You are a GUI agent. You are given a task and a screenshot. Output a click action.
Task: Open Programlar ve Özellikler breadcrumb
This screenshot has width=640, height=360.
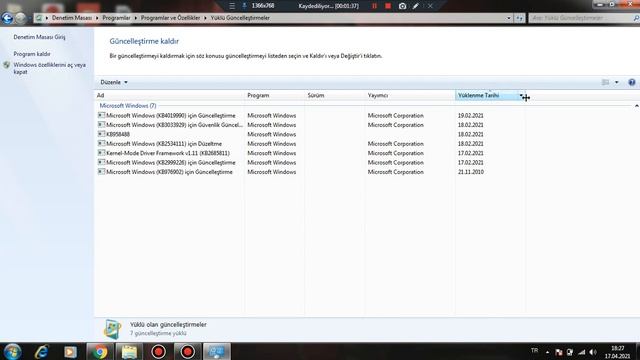pyautogui.click(x=170, y=18)
